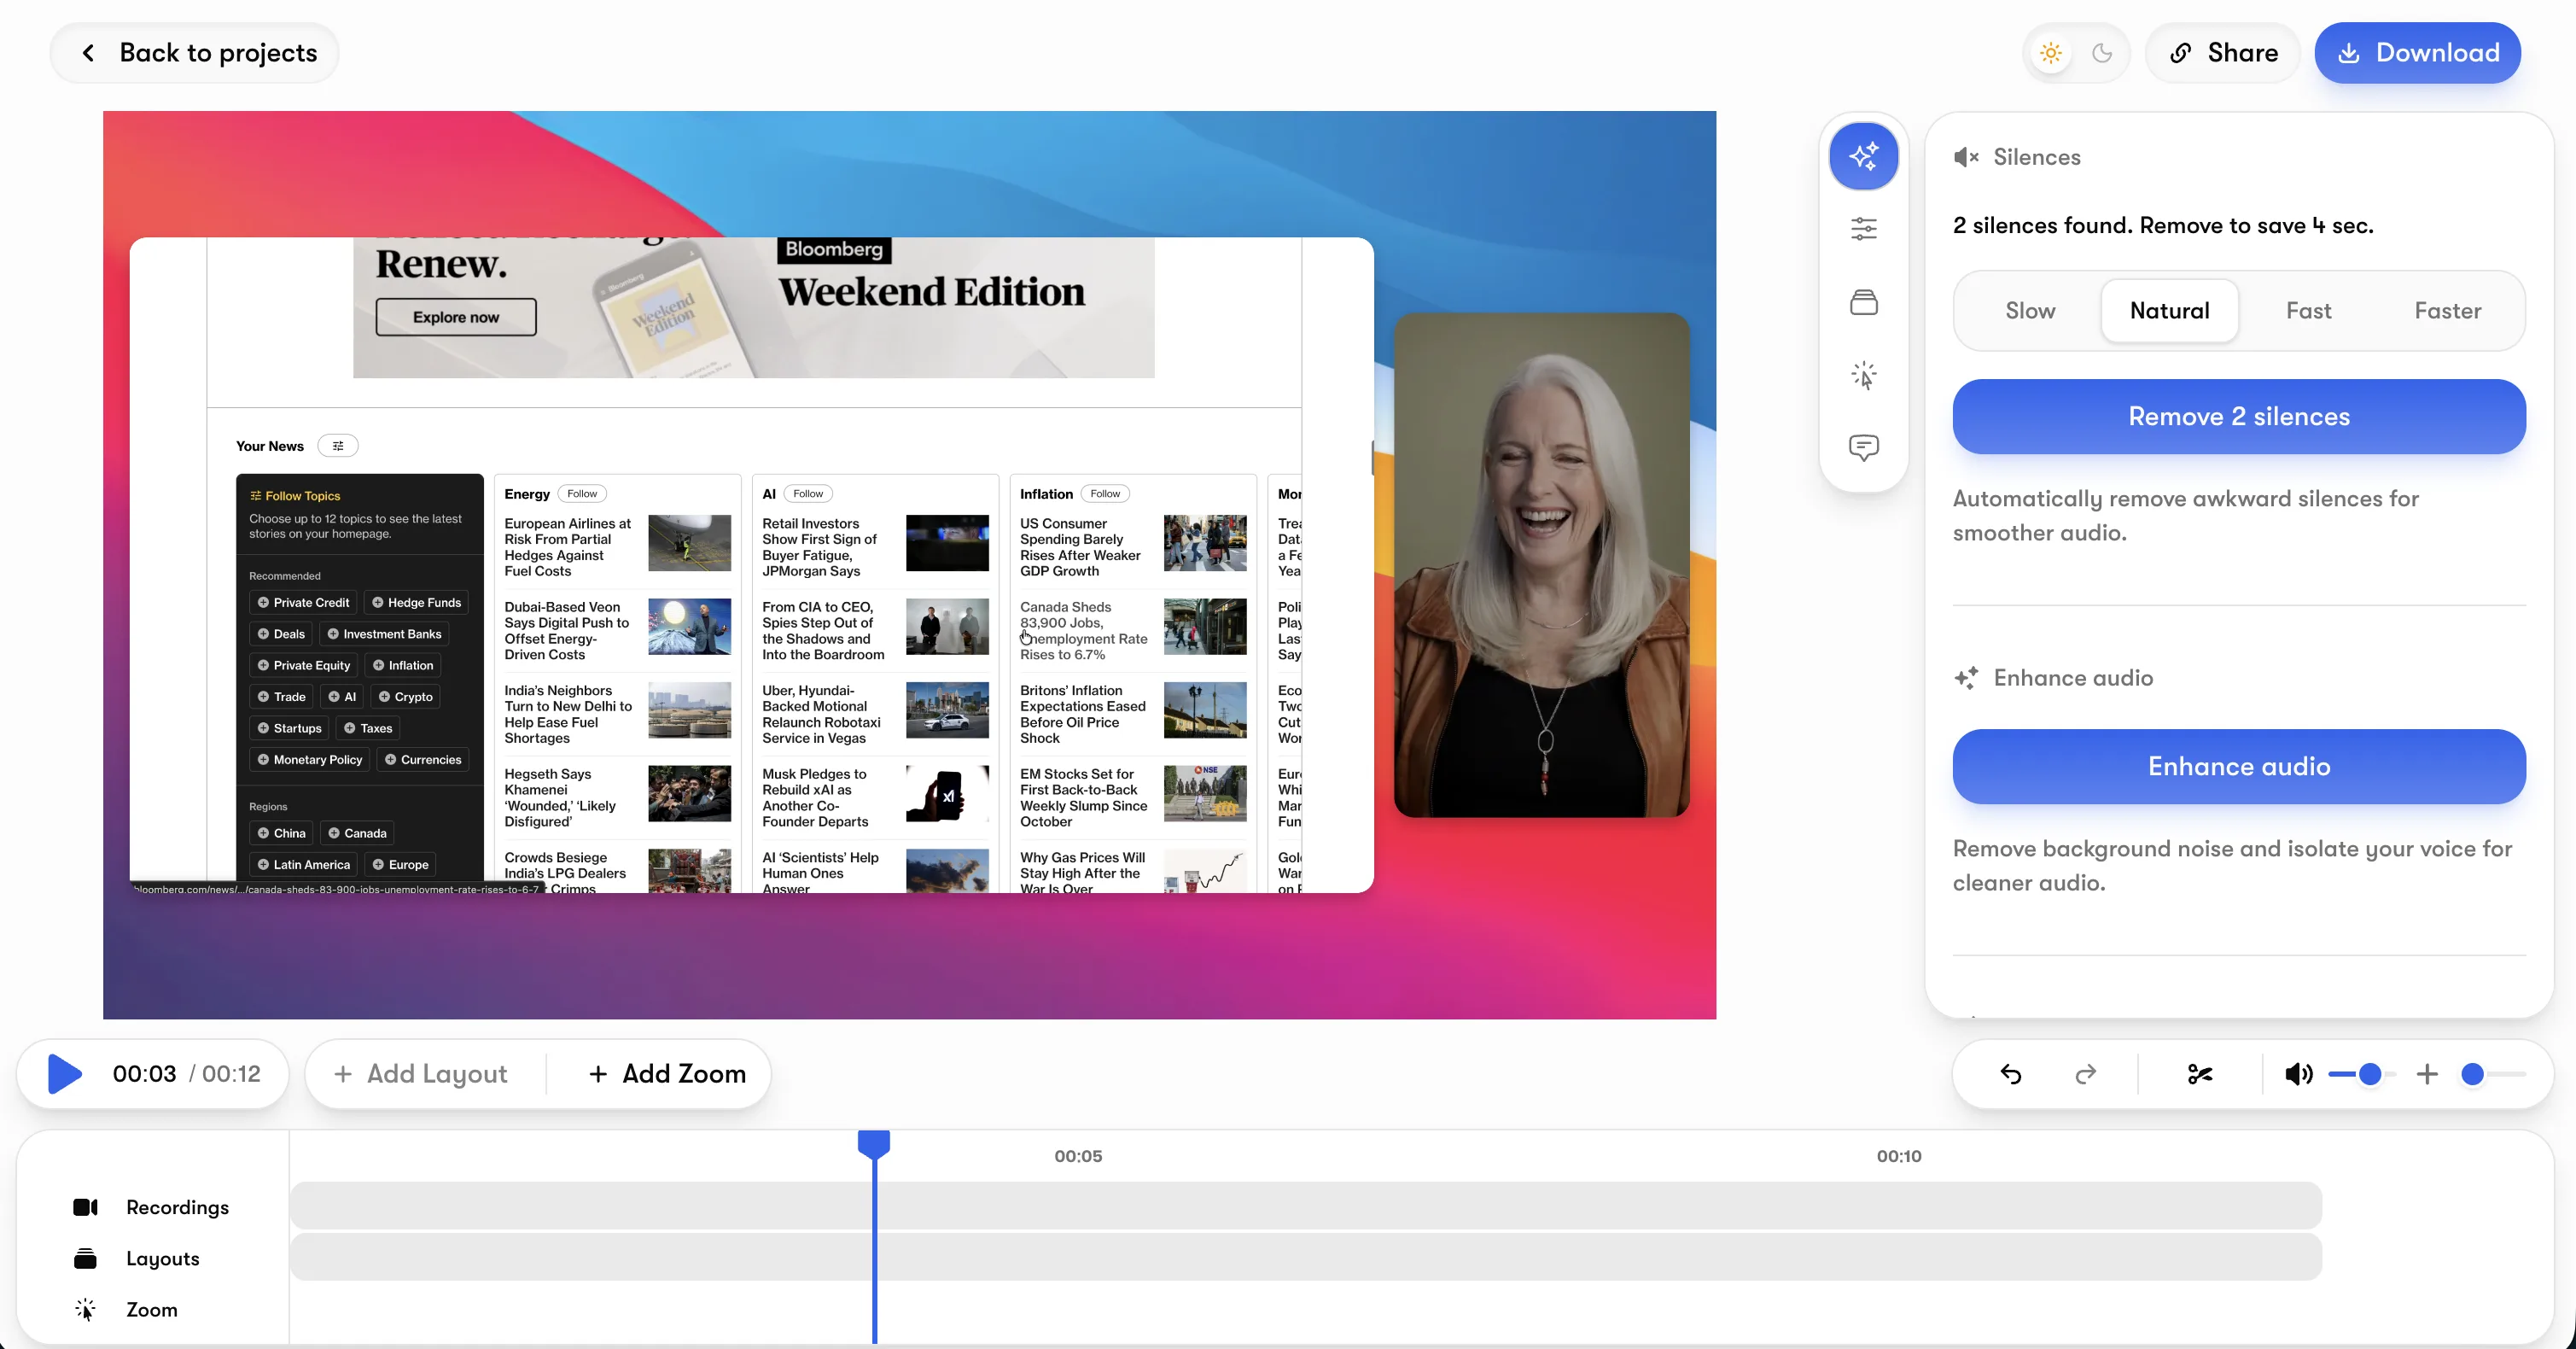This screenshot has height=1349, width=2576.
Task: Click the blue Enhance audio button
Action: tap(2239, 766)
